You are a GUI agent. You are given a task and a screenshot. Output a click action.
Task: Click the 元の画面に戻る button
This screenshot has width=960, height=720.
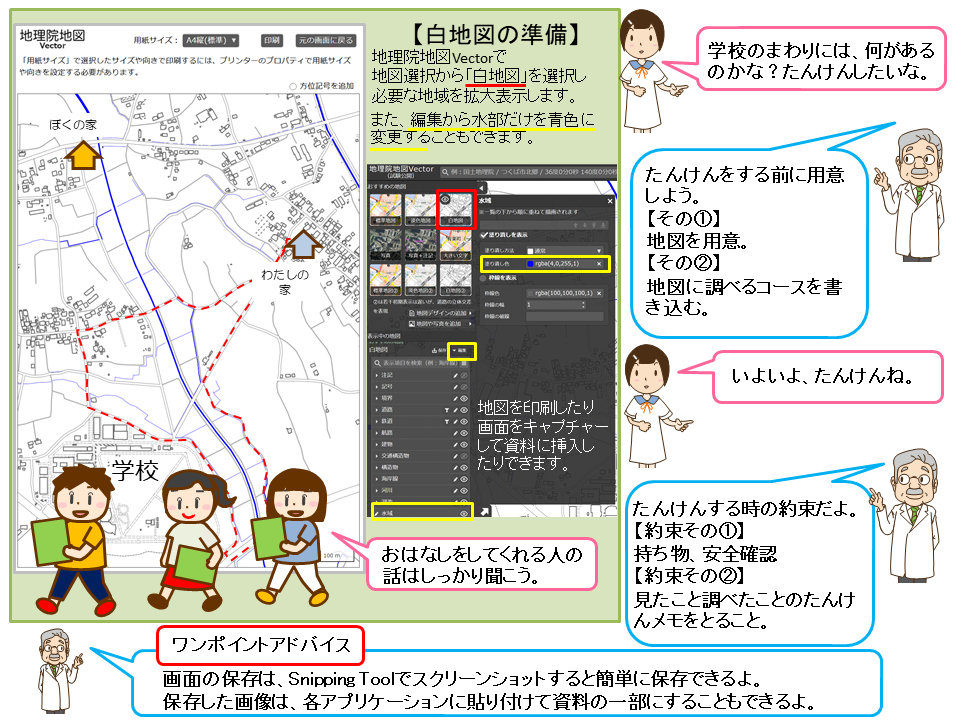[326, 40]
